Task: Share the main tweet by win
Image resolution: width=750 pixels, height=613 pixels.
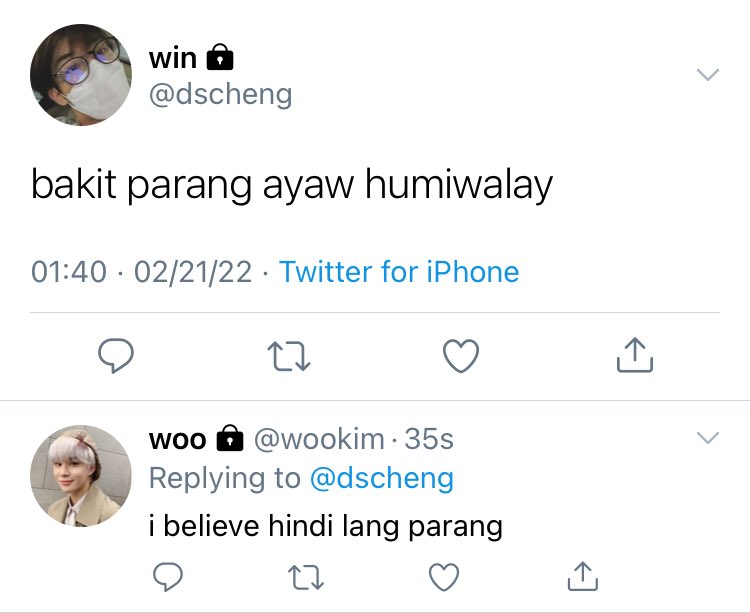Action: (635, 355)
